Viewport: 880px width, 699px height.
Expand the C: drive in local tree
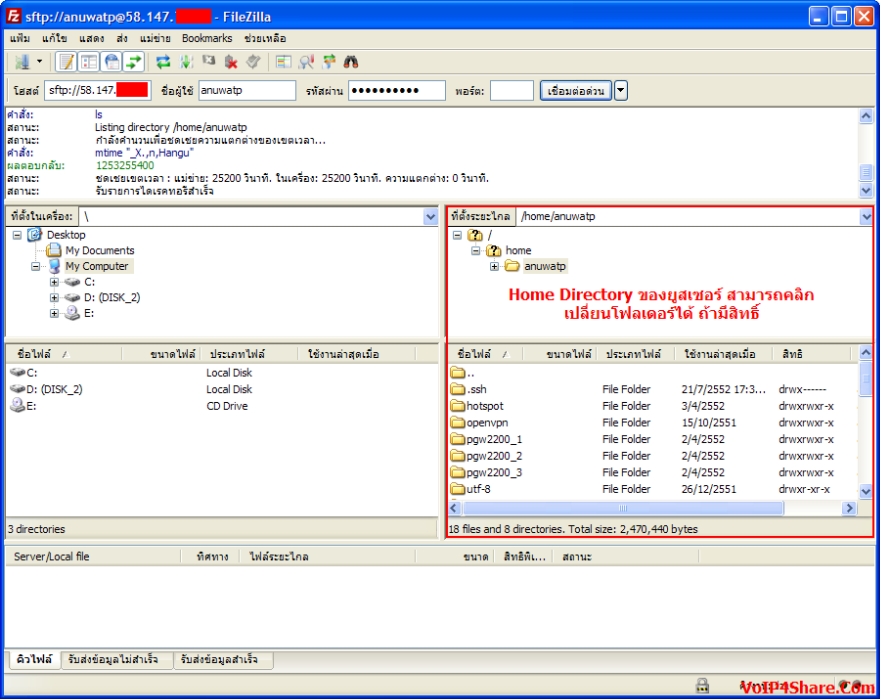click(55, 283)
